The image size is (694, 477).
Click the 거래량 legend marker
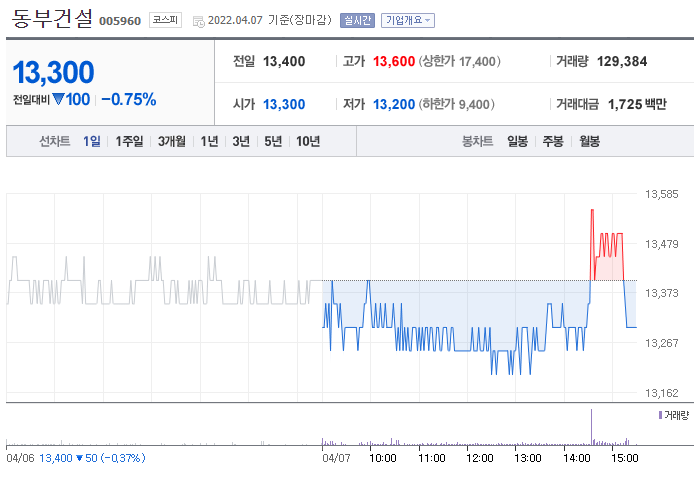(660, 415)
